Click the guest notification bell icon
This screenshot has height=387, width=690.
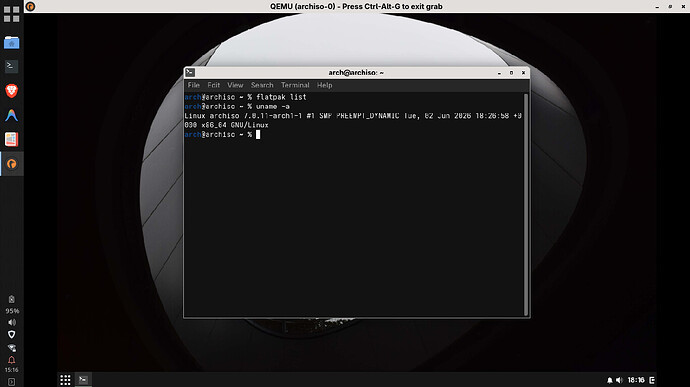click(x=609, y=380)
